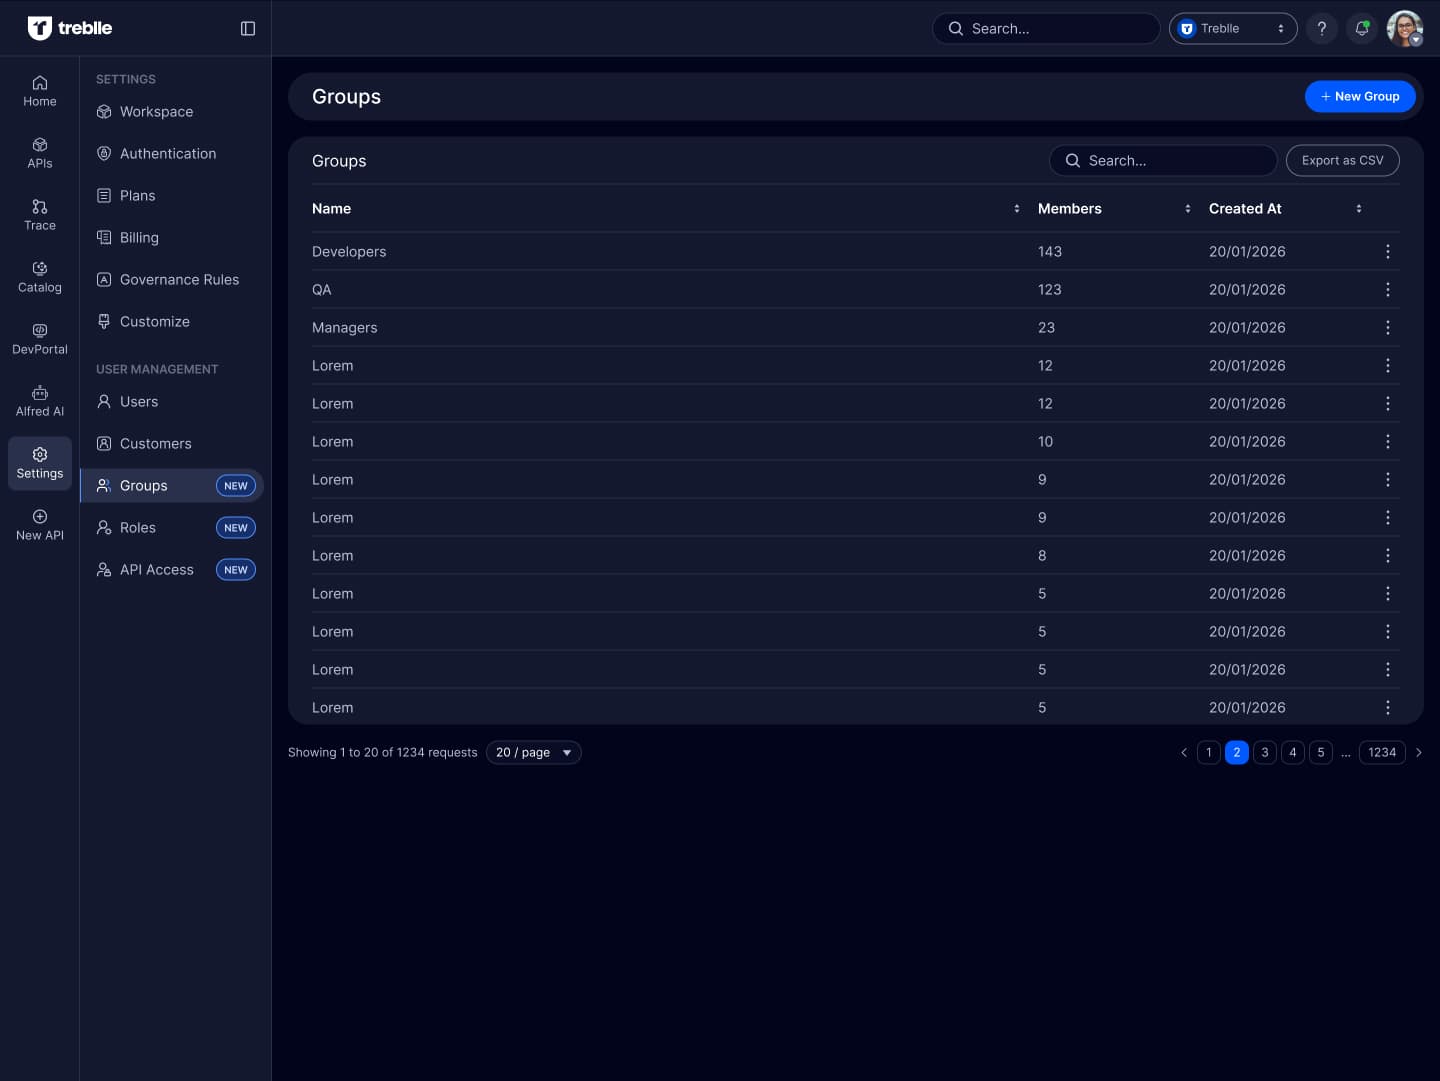1440x1081 pixels.
Task: Open the three-dot menu for the QA group
Action: [x=1387, y=290]
